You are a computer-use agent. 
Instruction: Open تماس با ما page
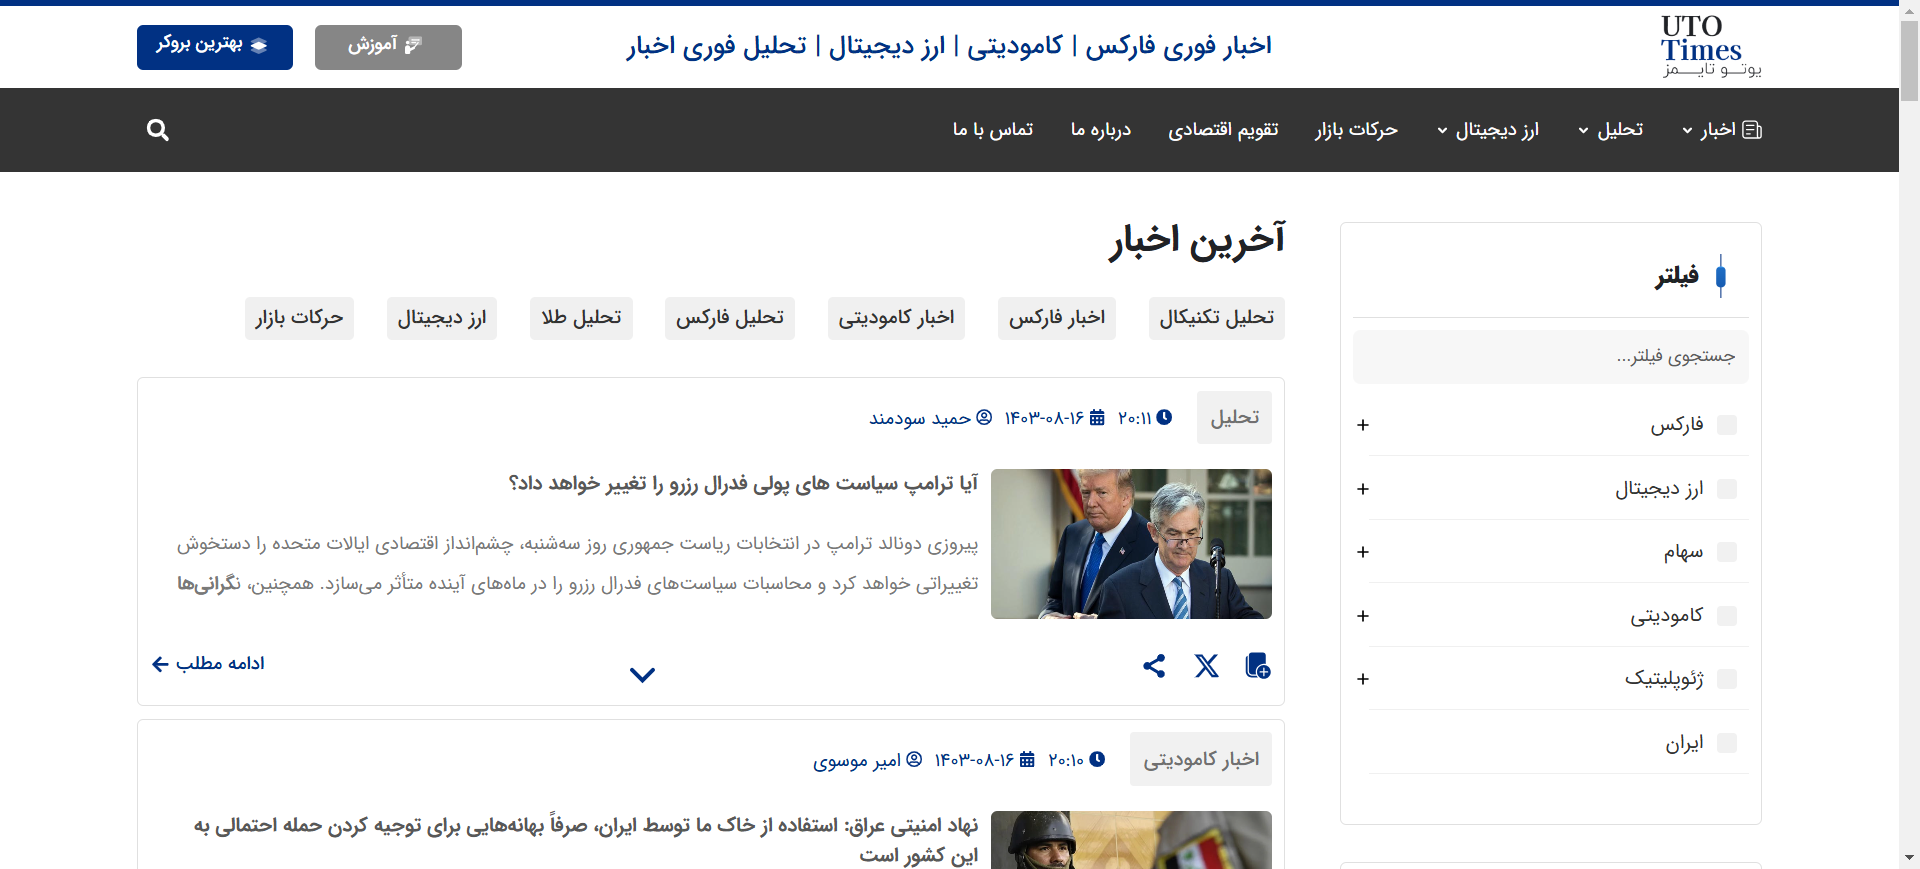tap(993, 130)
